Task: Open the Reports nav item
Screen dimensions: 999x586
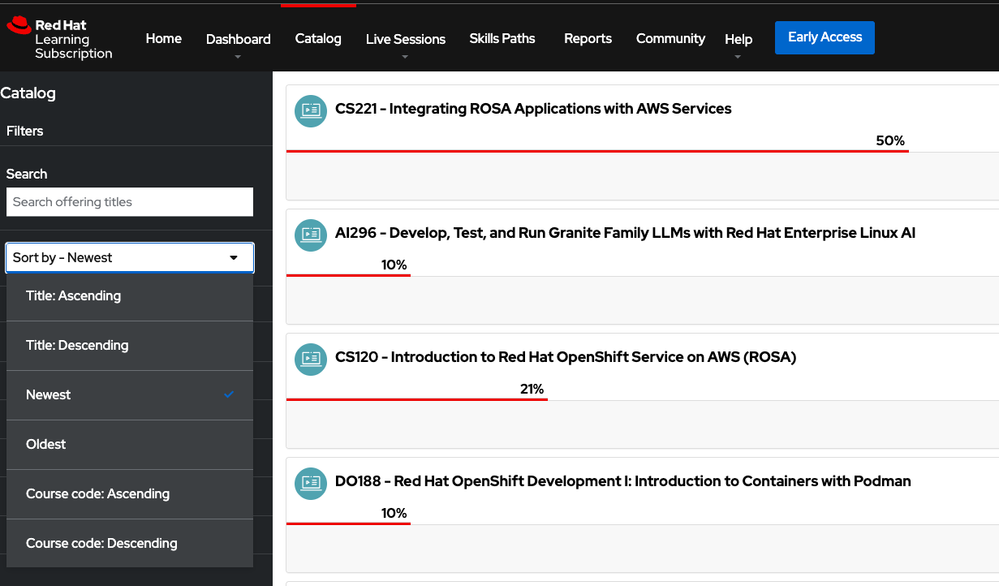Action: pyautogui.click(x=587, y=39)
